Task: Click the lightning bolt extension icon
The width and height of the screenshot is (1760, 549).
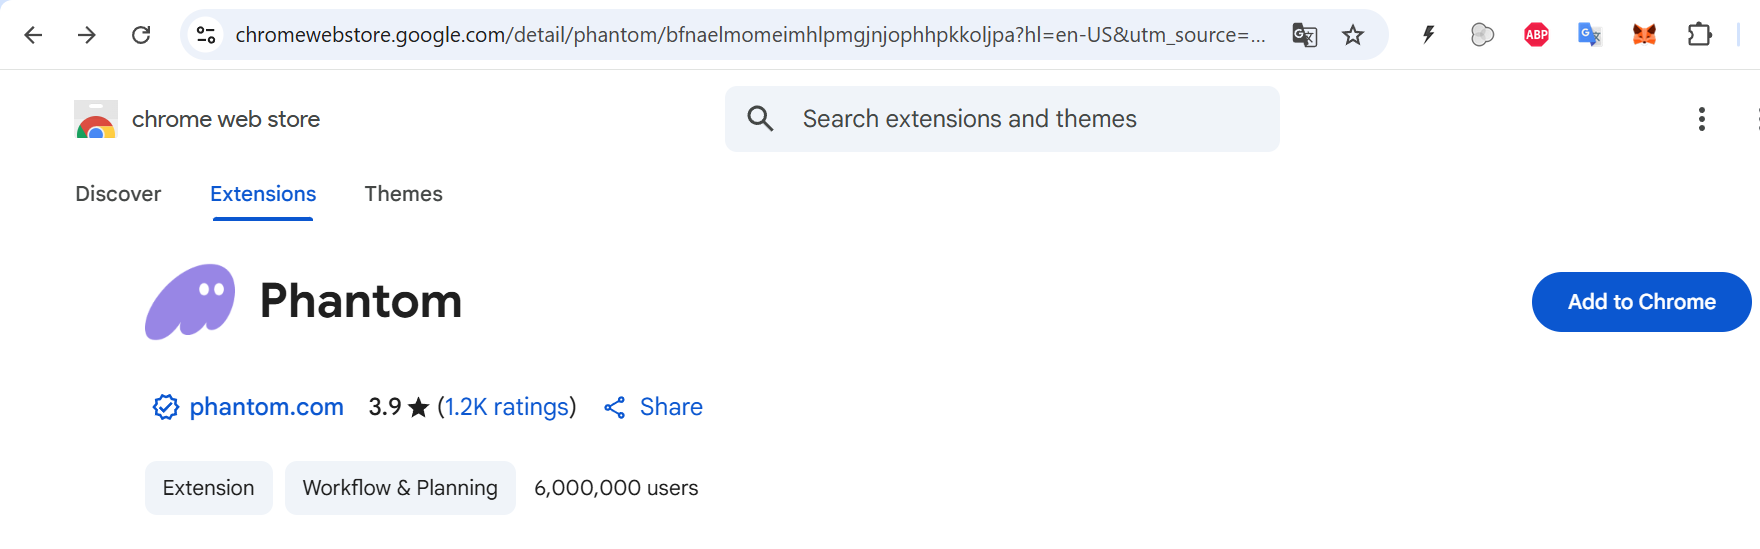Action: click(x=1428, y=35)
